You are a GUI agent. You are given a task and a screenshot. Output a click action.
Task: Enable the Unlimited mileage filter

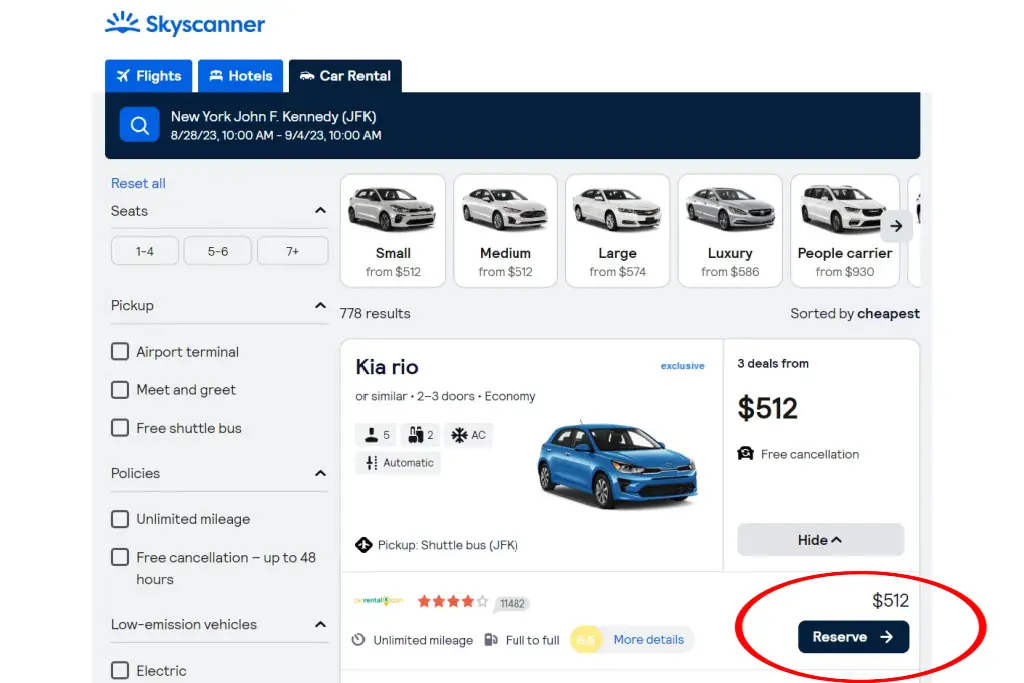click(x=120, y=519)
